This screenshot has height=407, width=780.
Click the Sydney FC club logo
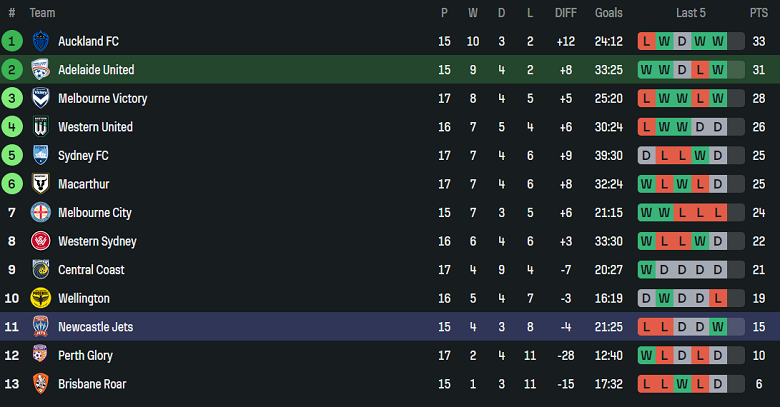[x=41, y=155]
